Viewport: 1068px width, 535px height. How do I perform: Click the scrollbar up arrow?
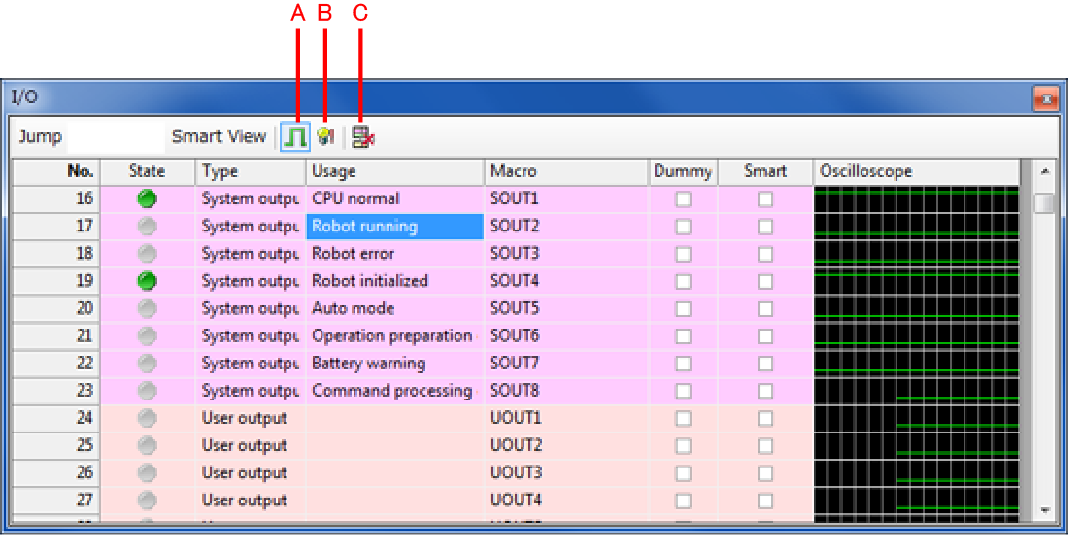click(1045, 171)
